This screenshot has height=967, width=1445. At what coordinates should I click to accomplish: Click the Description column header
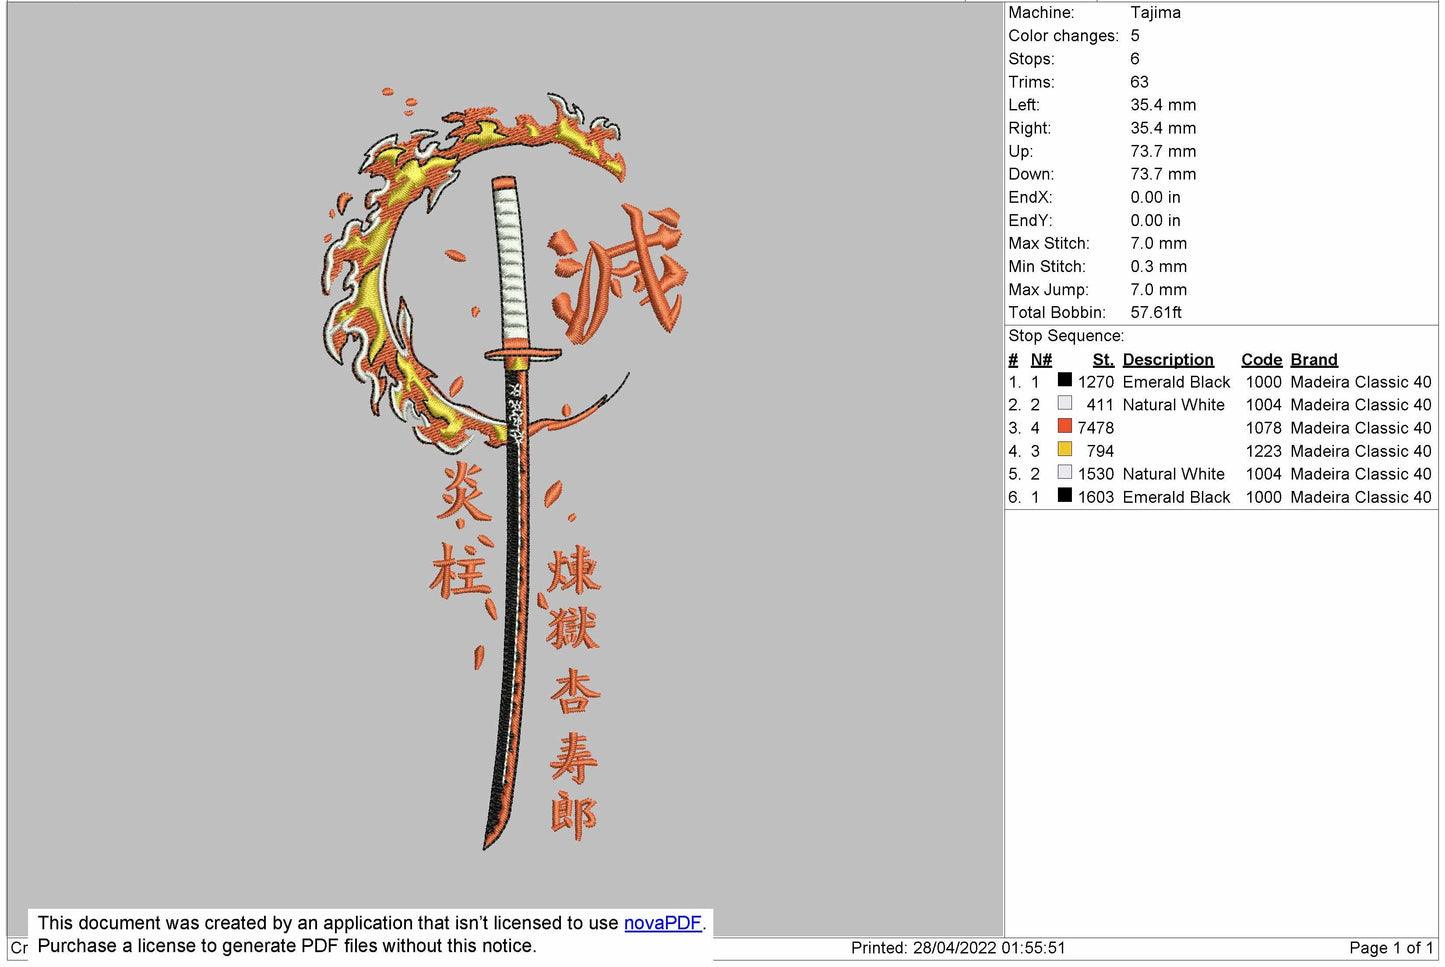1167,360
